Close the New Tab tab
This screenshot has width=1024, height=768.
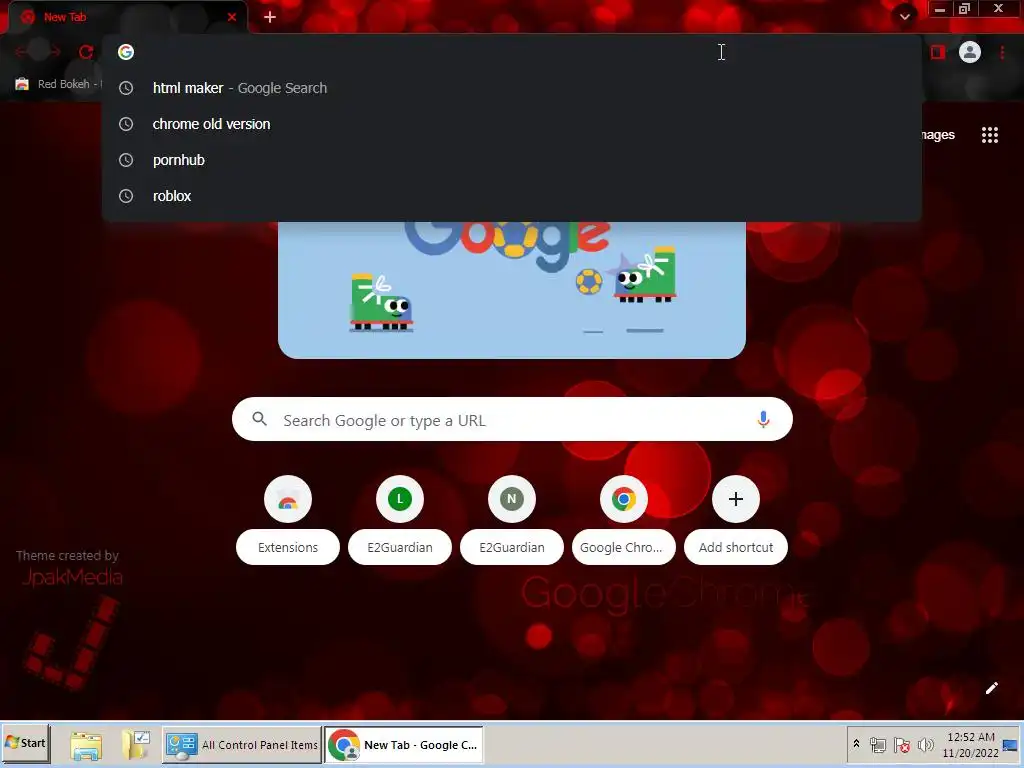(232, 17)
